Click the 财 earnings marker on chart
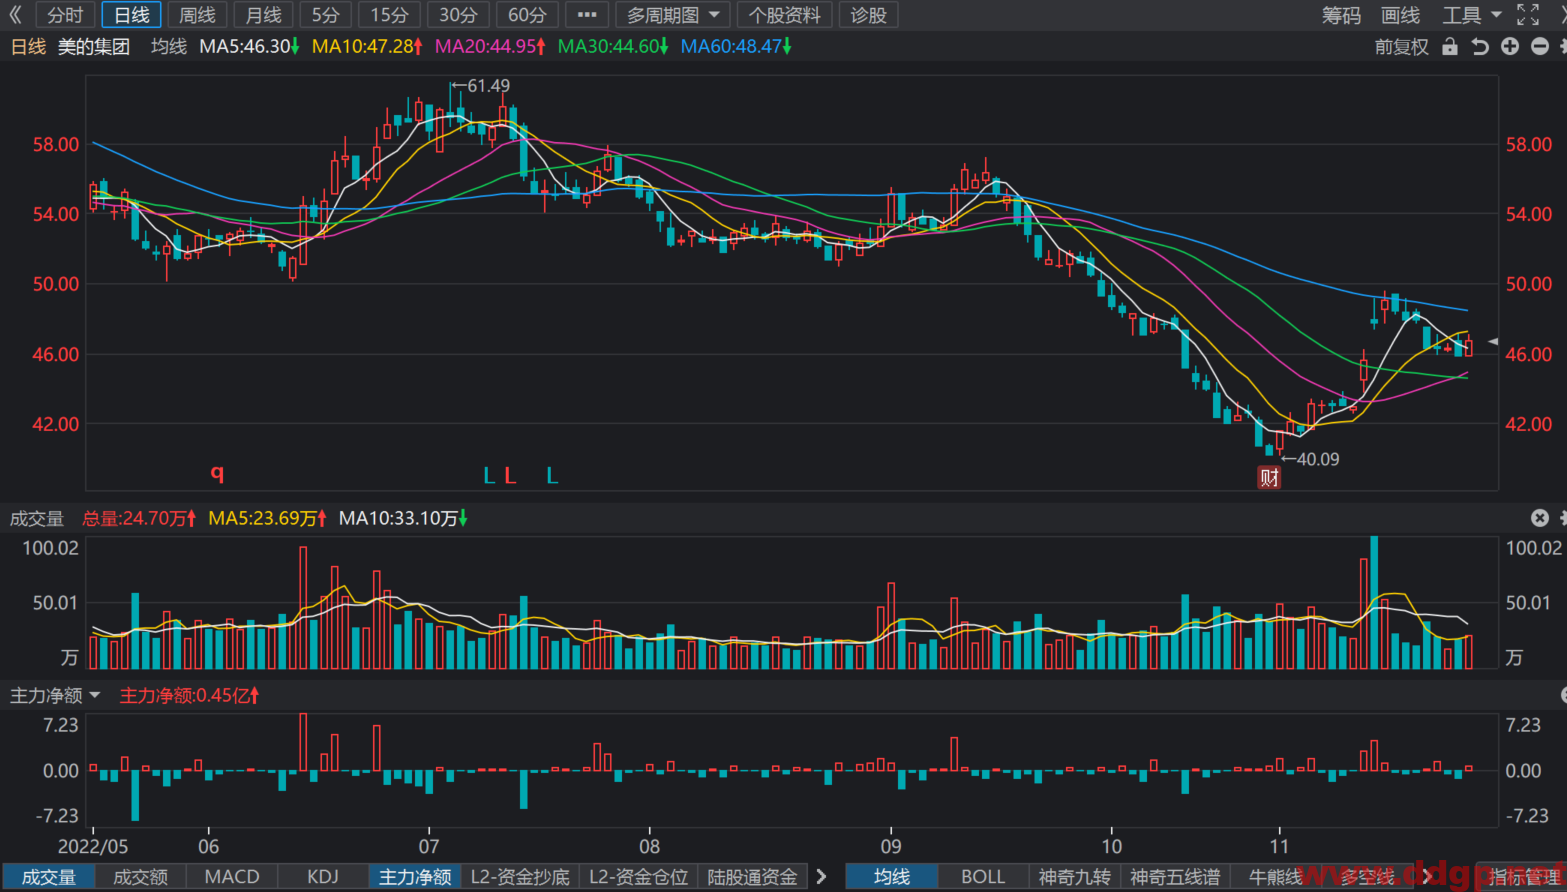The image size is (1567, 892). pyautogui.click(x=1269, y=478)
